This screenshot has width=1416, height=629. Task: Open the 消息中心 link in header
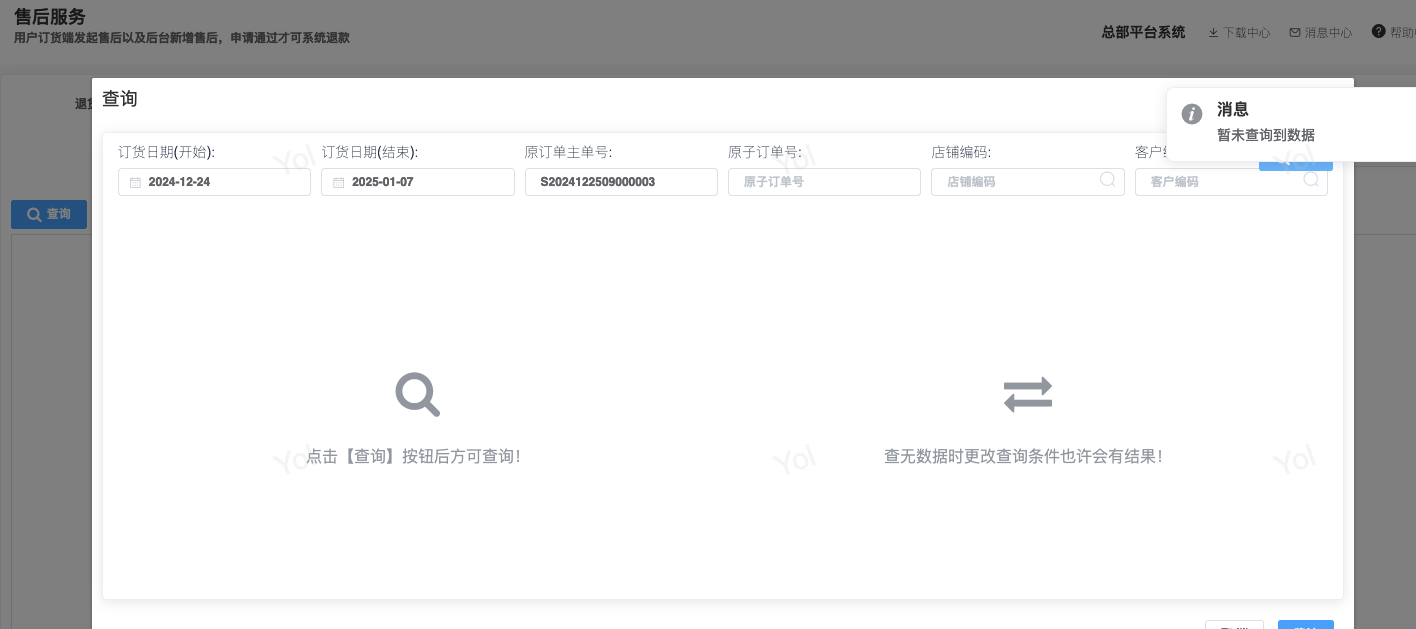coord(1328,32)
